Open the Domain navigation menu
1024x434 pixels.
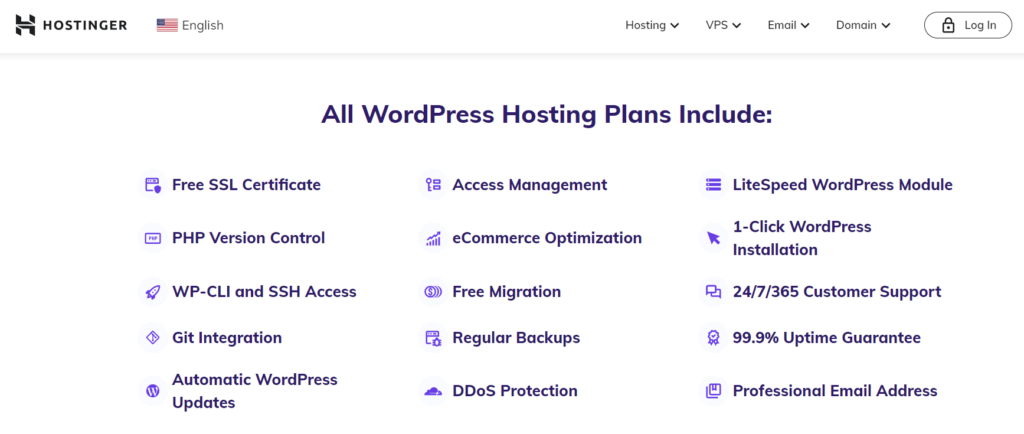pos(863,25)
